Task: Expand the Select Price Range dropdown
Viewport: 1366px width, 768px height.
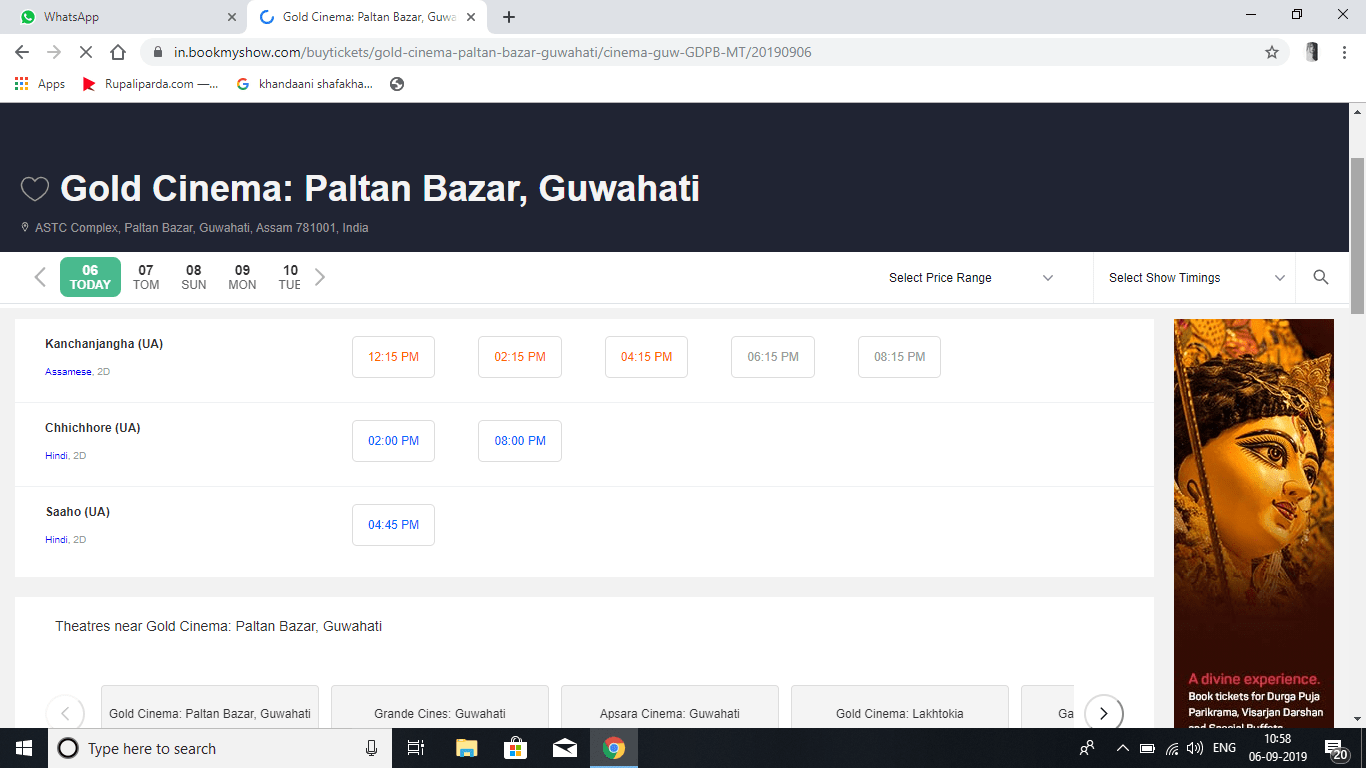Action: click(971, 278)
